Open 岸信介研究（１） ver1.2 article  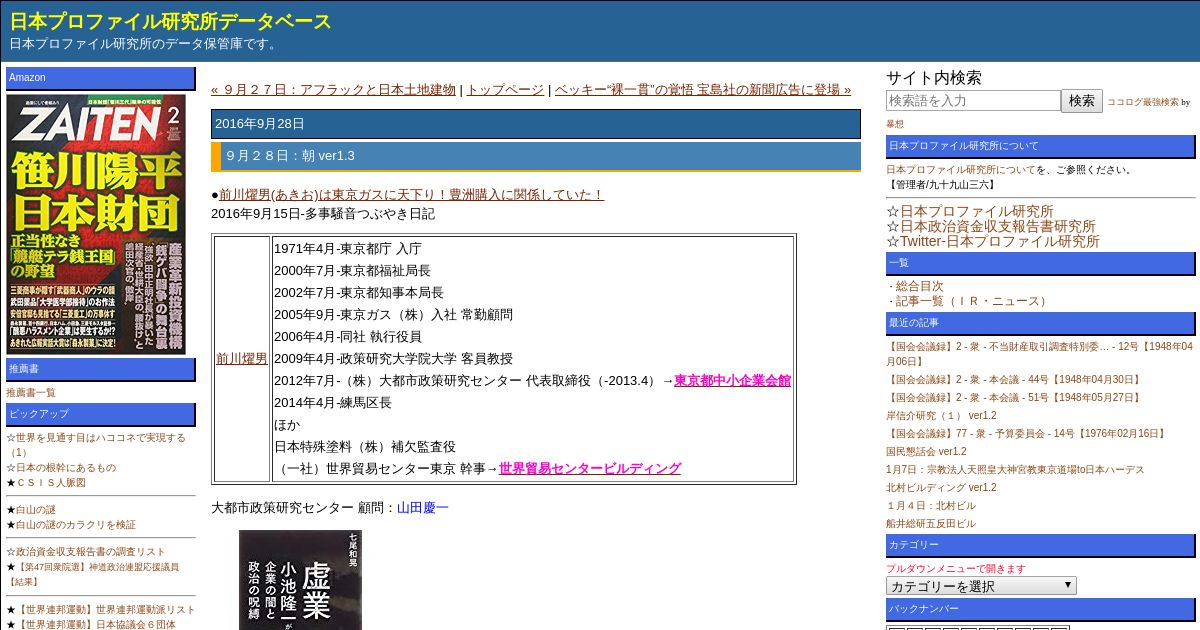pyautogui.click(x=941, y=416)
